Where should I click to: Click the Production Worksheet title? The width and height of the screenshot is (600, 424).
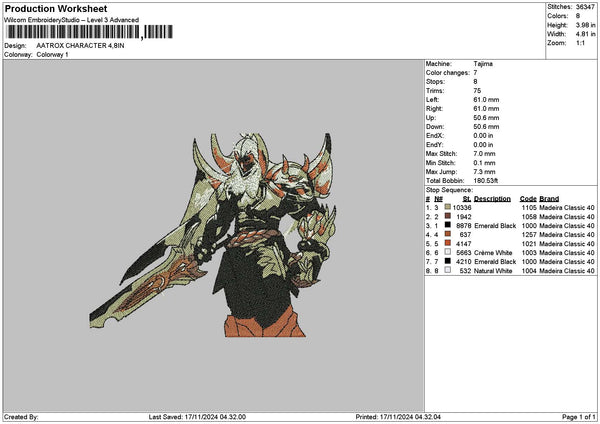(x=50, y=8)
